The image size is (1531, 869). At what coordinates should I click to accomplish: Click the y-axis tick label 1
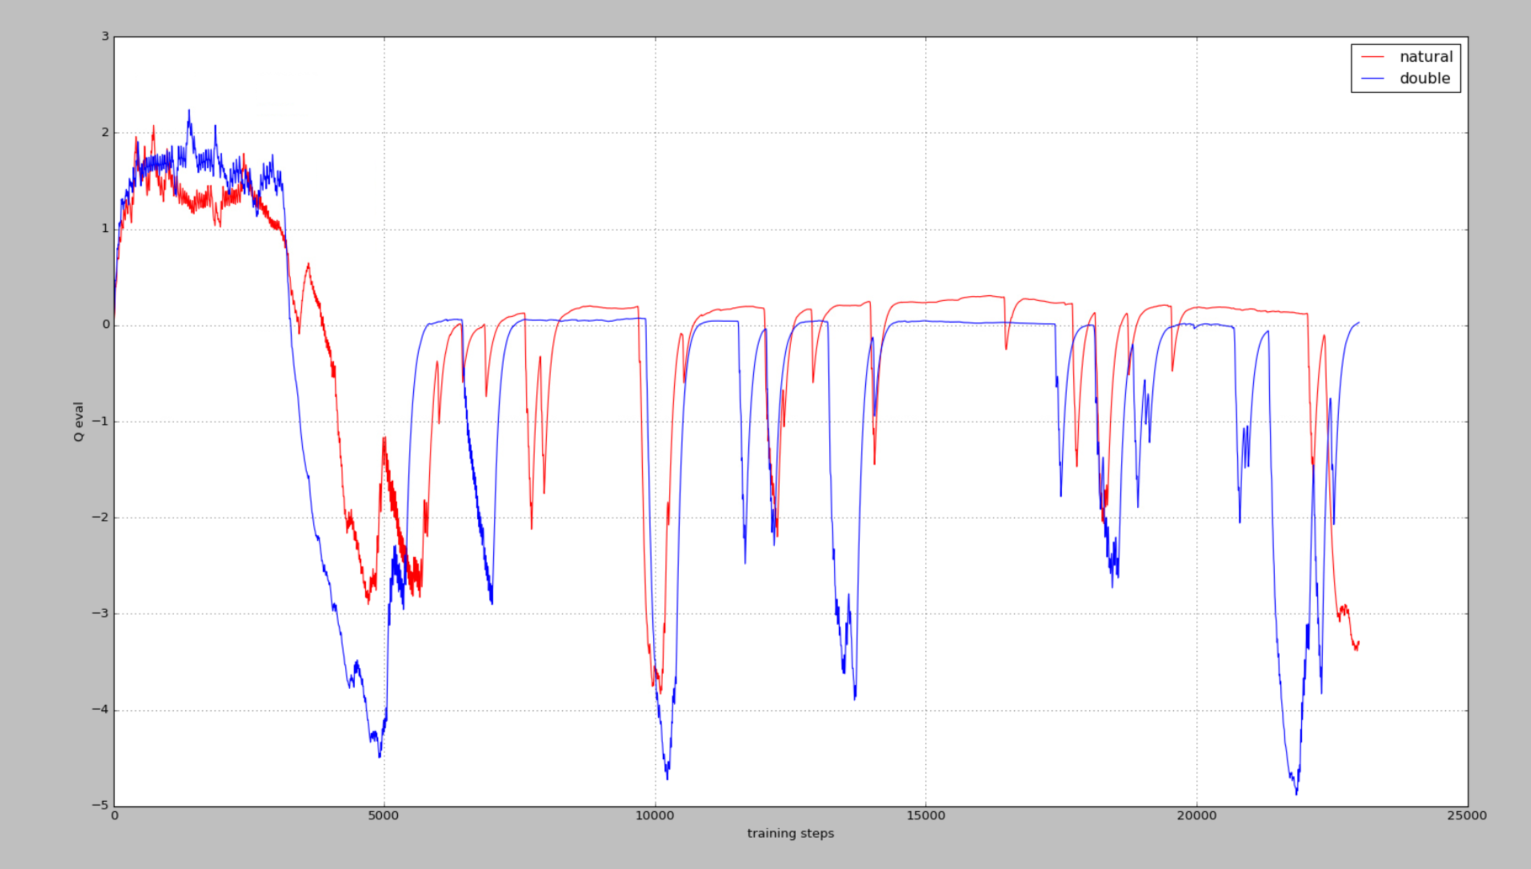tap(105, 229)
